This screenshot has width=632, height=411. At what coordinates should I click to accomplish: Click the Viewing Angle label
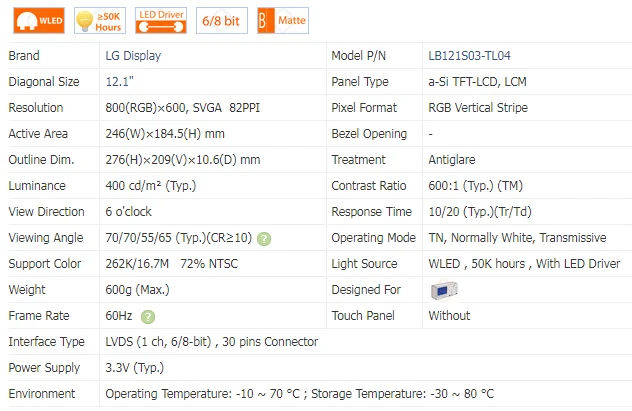[46, 238]
